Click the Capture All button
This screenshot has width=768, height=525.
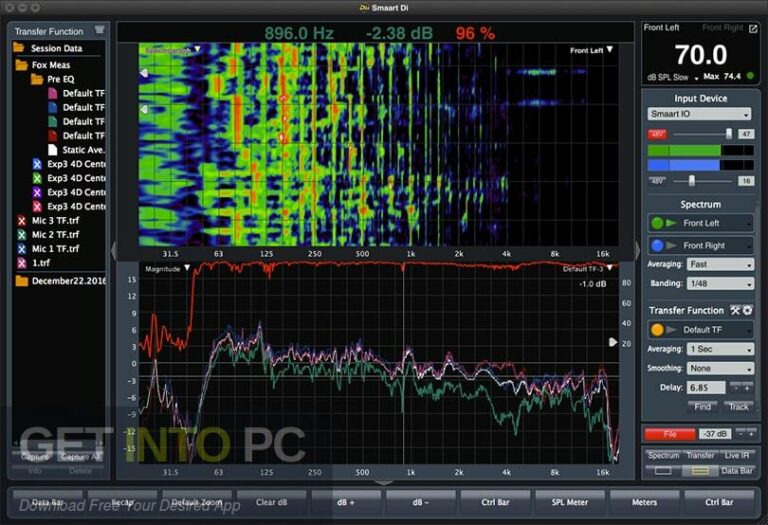coord(81,456)
